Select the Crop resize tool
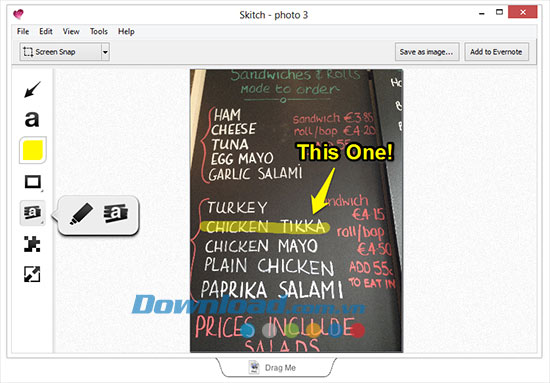 click(32, 274)
